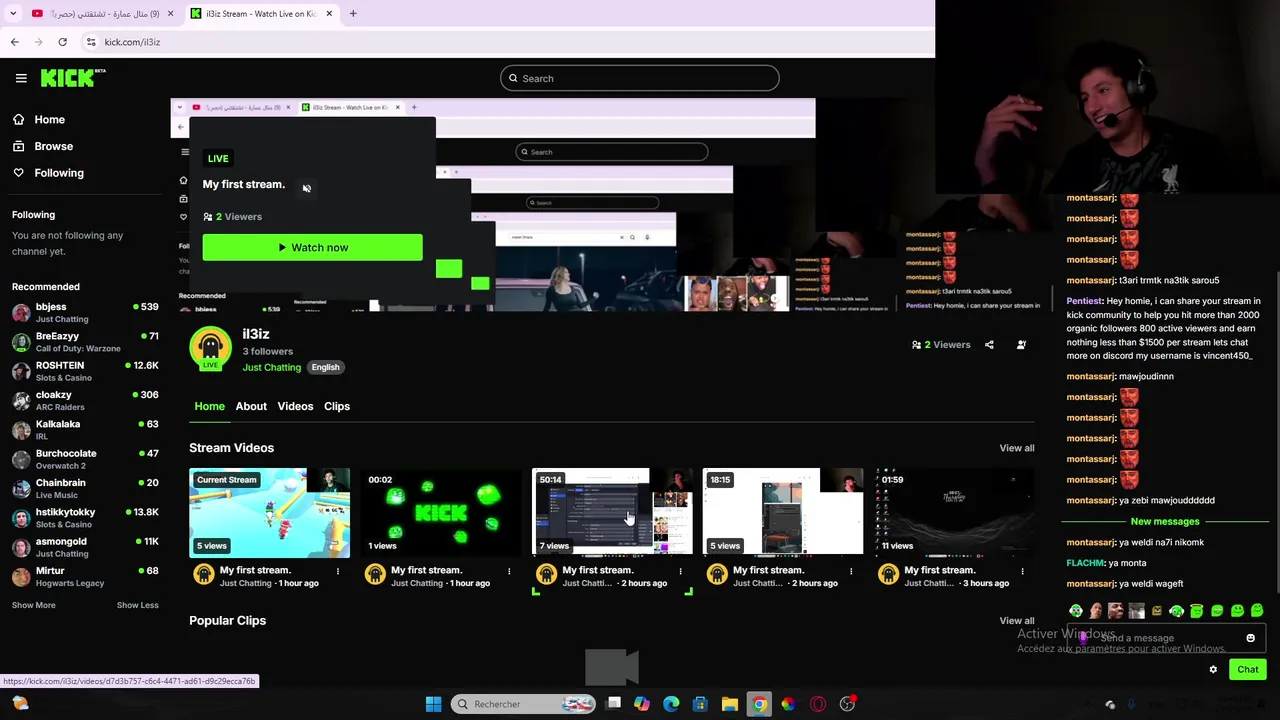Open options menu of 18:15 video

pos(851,572)
